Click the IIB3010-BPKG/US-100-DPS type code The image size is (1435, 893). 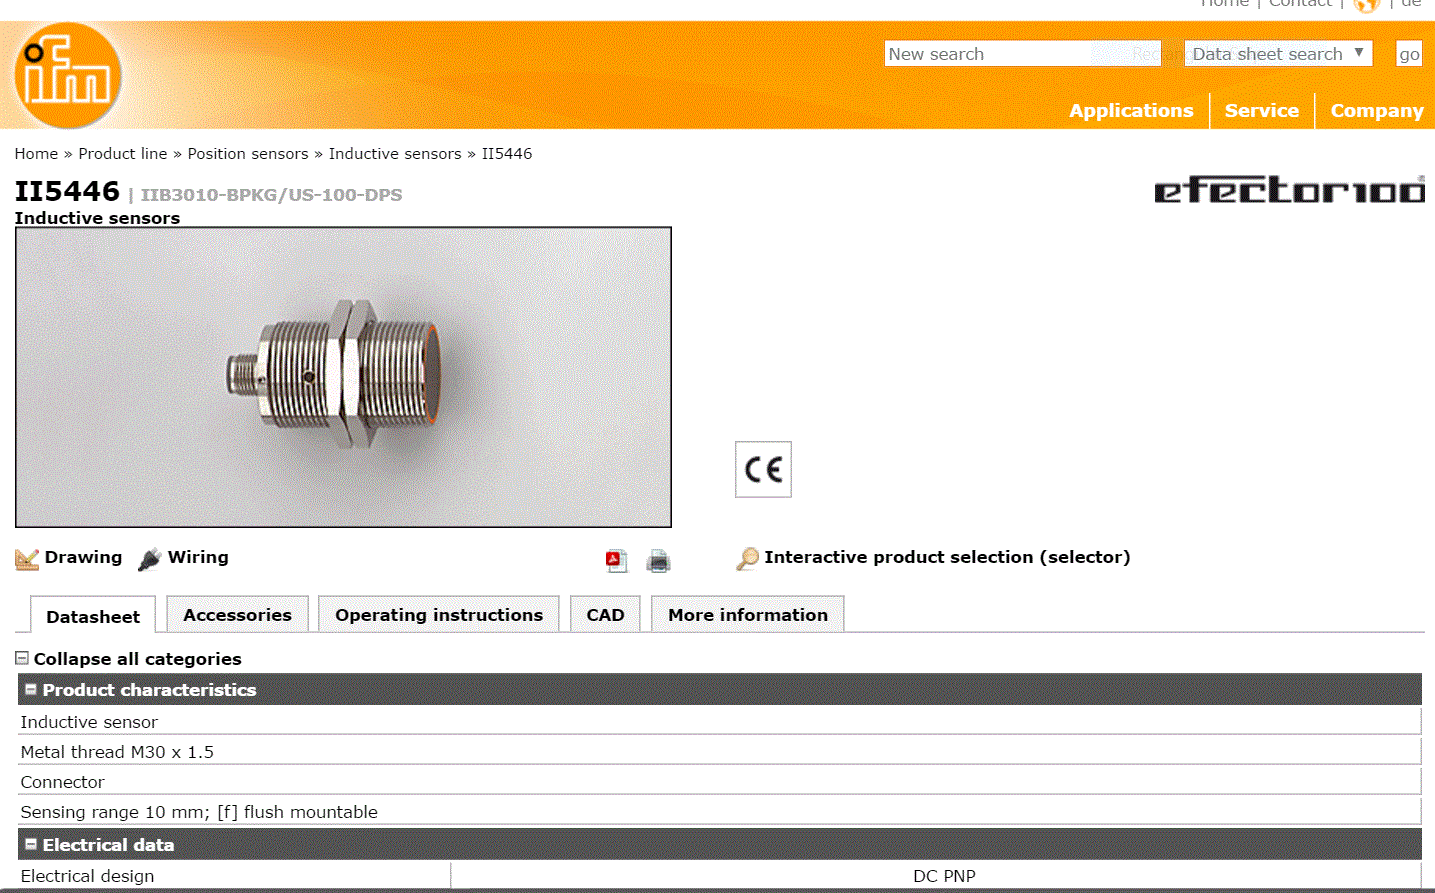(x=271, y=194)
